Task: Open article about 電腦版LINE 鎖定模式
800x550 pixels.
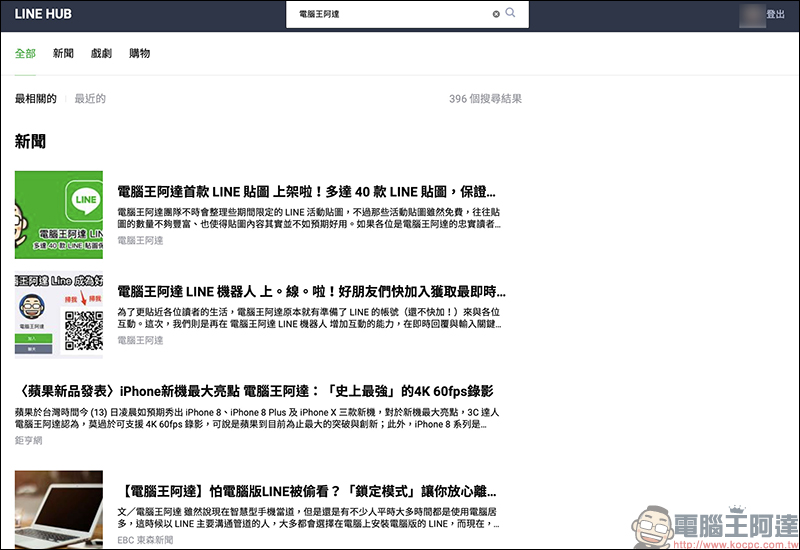Action: (x=307, y=491)
